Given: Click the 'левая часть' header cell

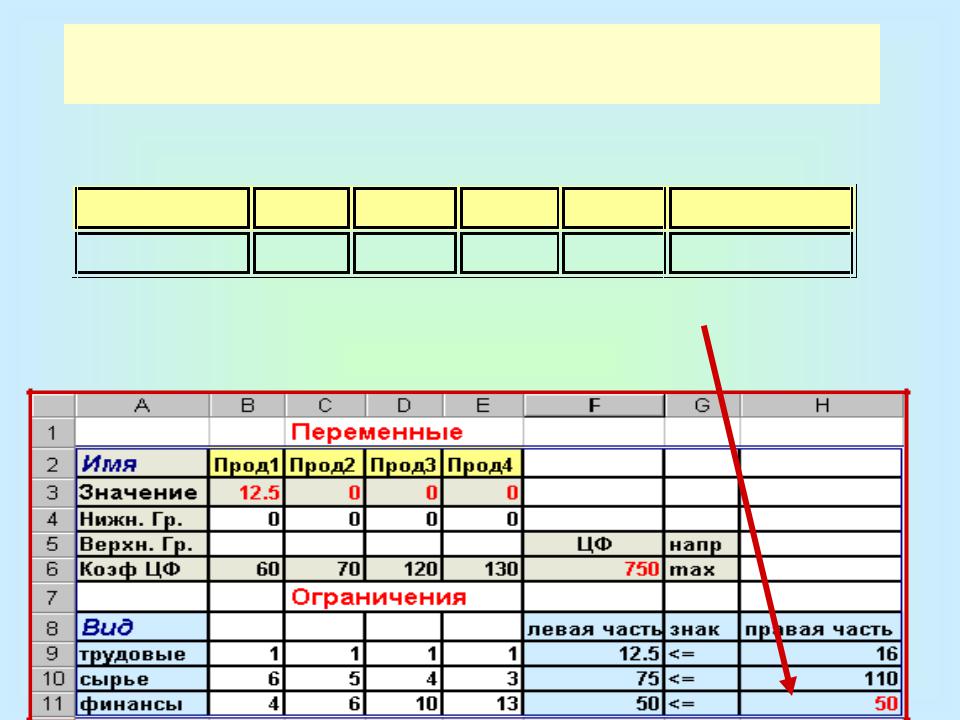Looking at the screenshot, I should 593,627.
